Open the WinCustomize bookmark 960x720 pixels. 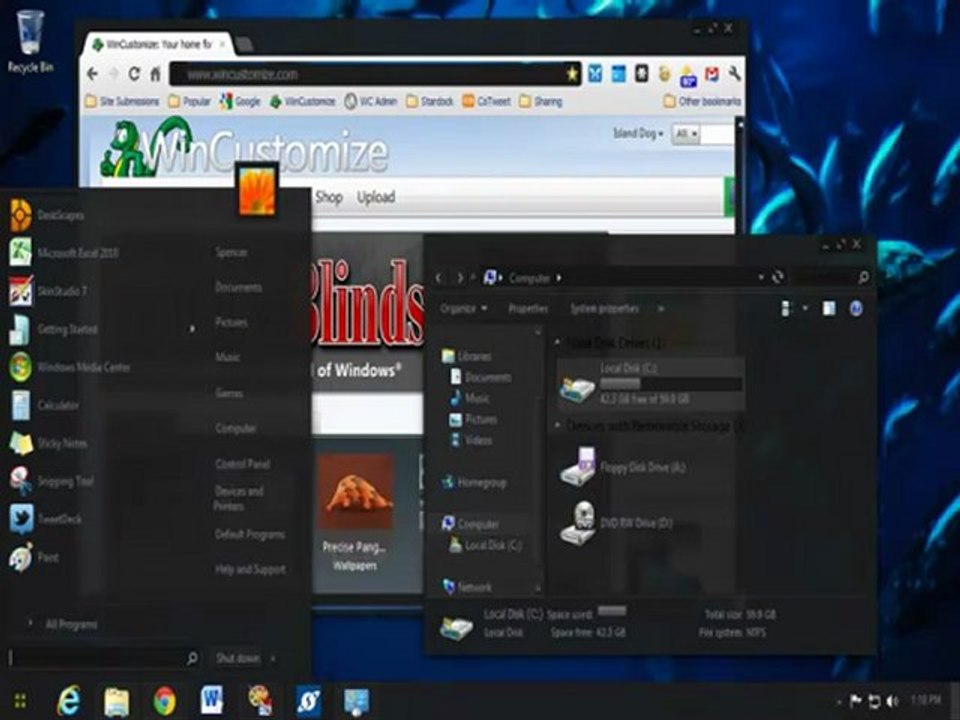click(x=302, y=101)
